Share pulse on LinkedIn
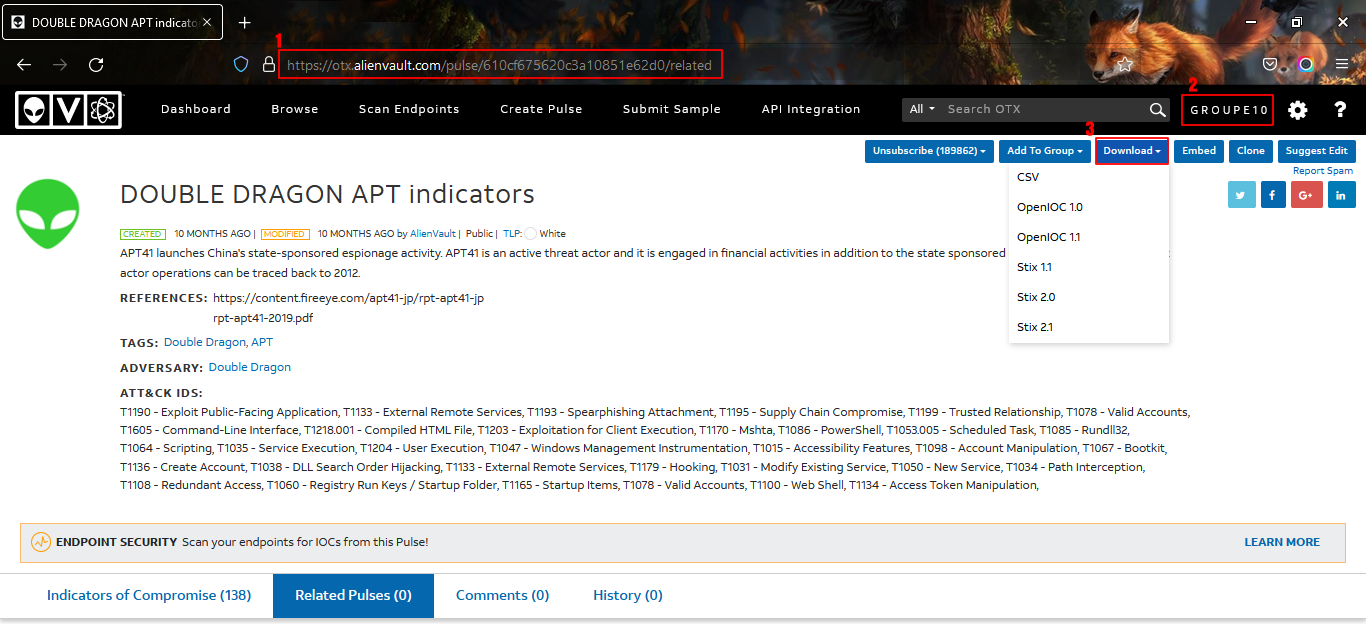 pos(1340,196)
